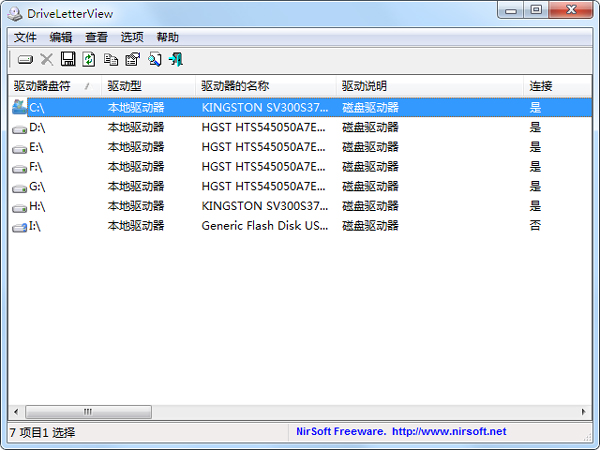The width and height of the screenshot is (600, 450).
Task: Click the Exit door toolbar icon
Action: [x=176, y=60]
